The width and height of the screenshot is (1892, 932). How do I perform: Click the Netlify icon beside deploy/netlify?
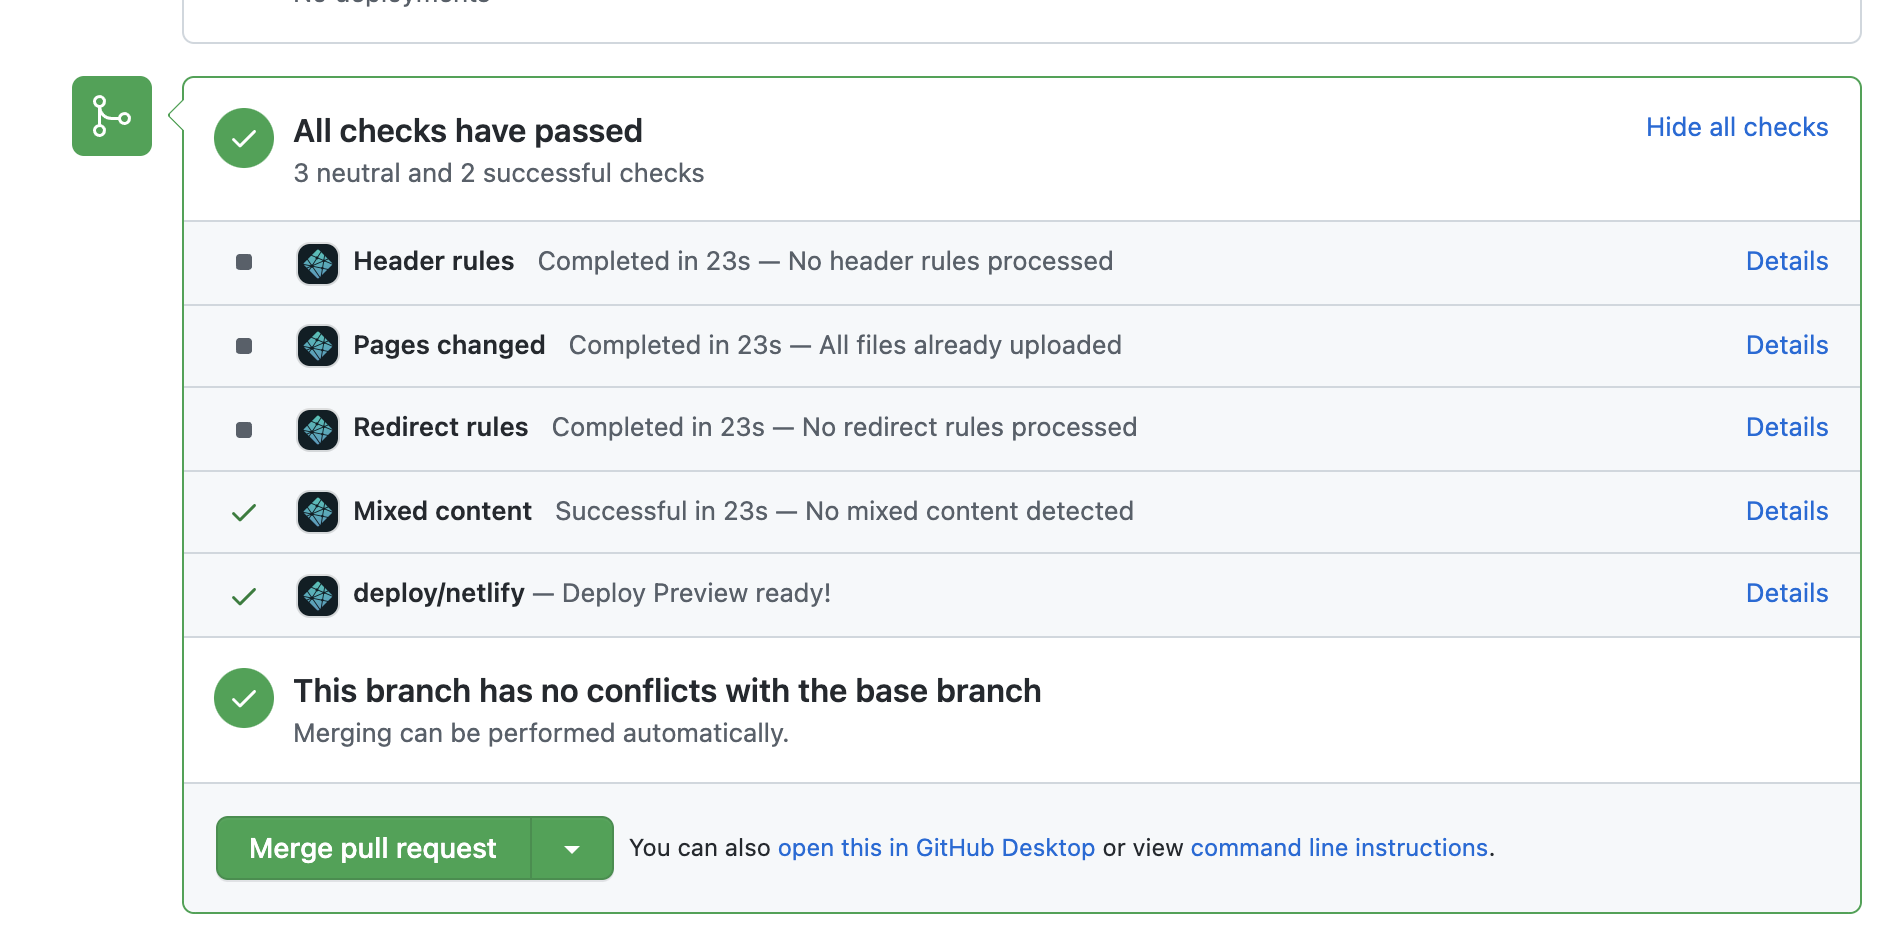pos(318,596)
